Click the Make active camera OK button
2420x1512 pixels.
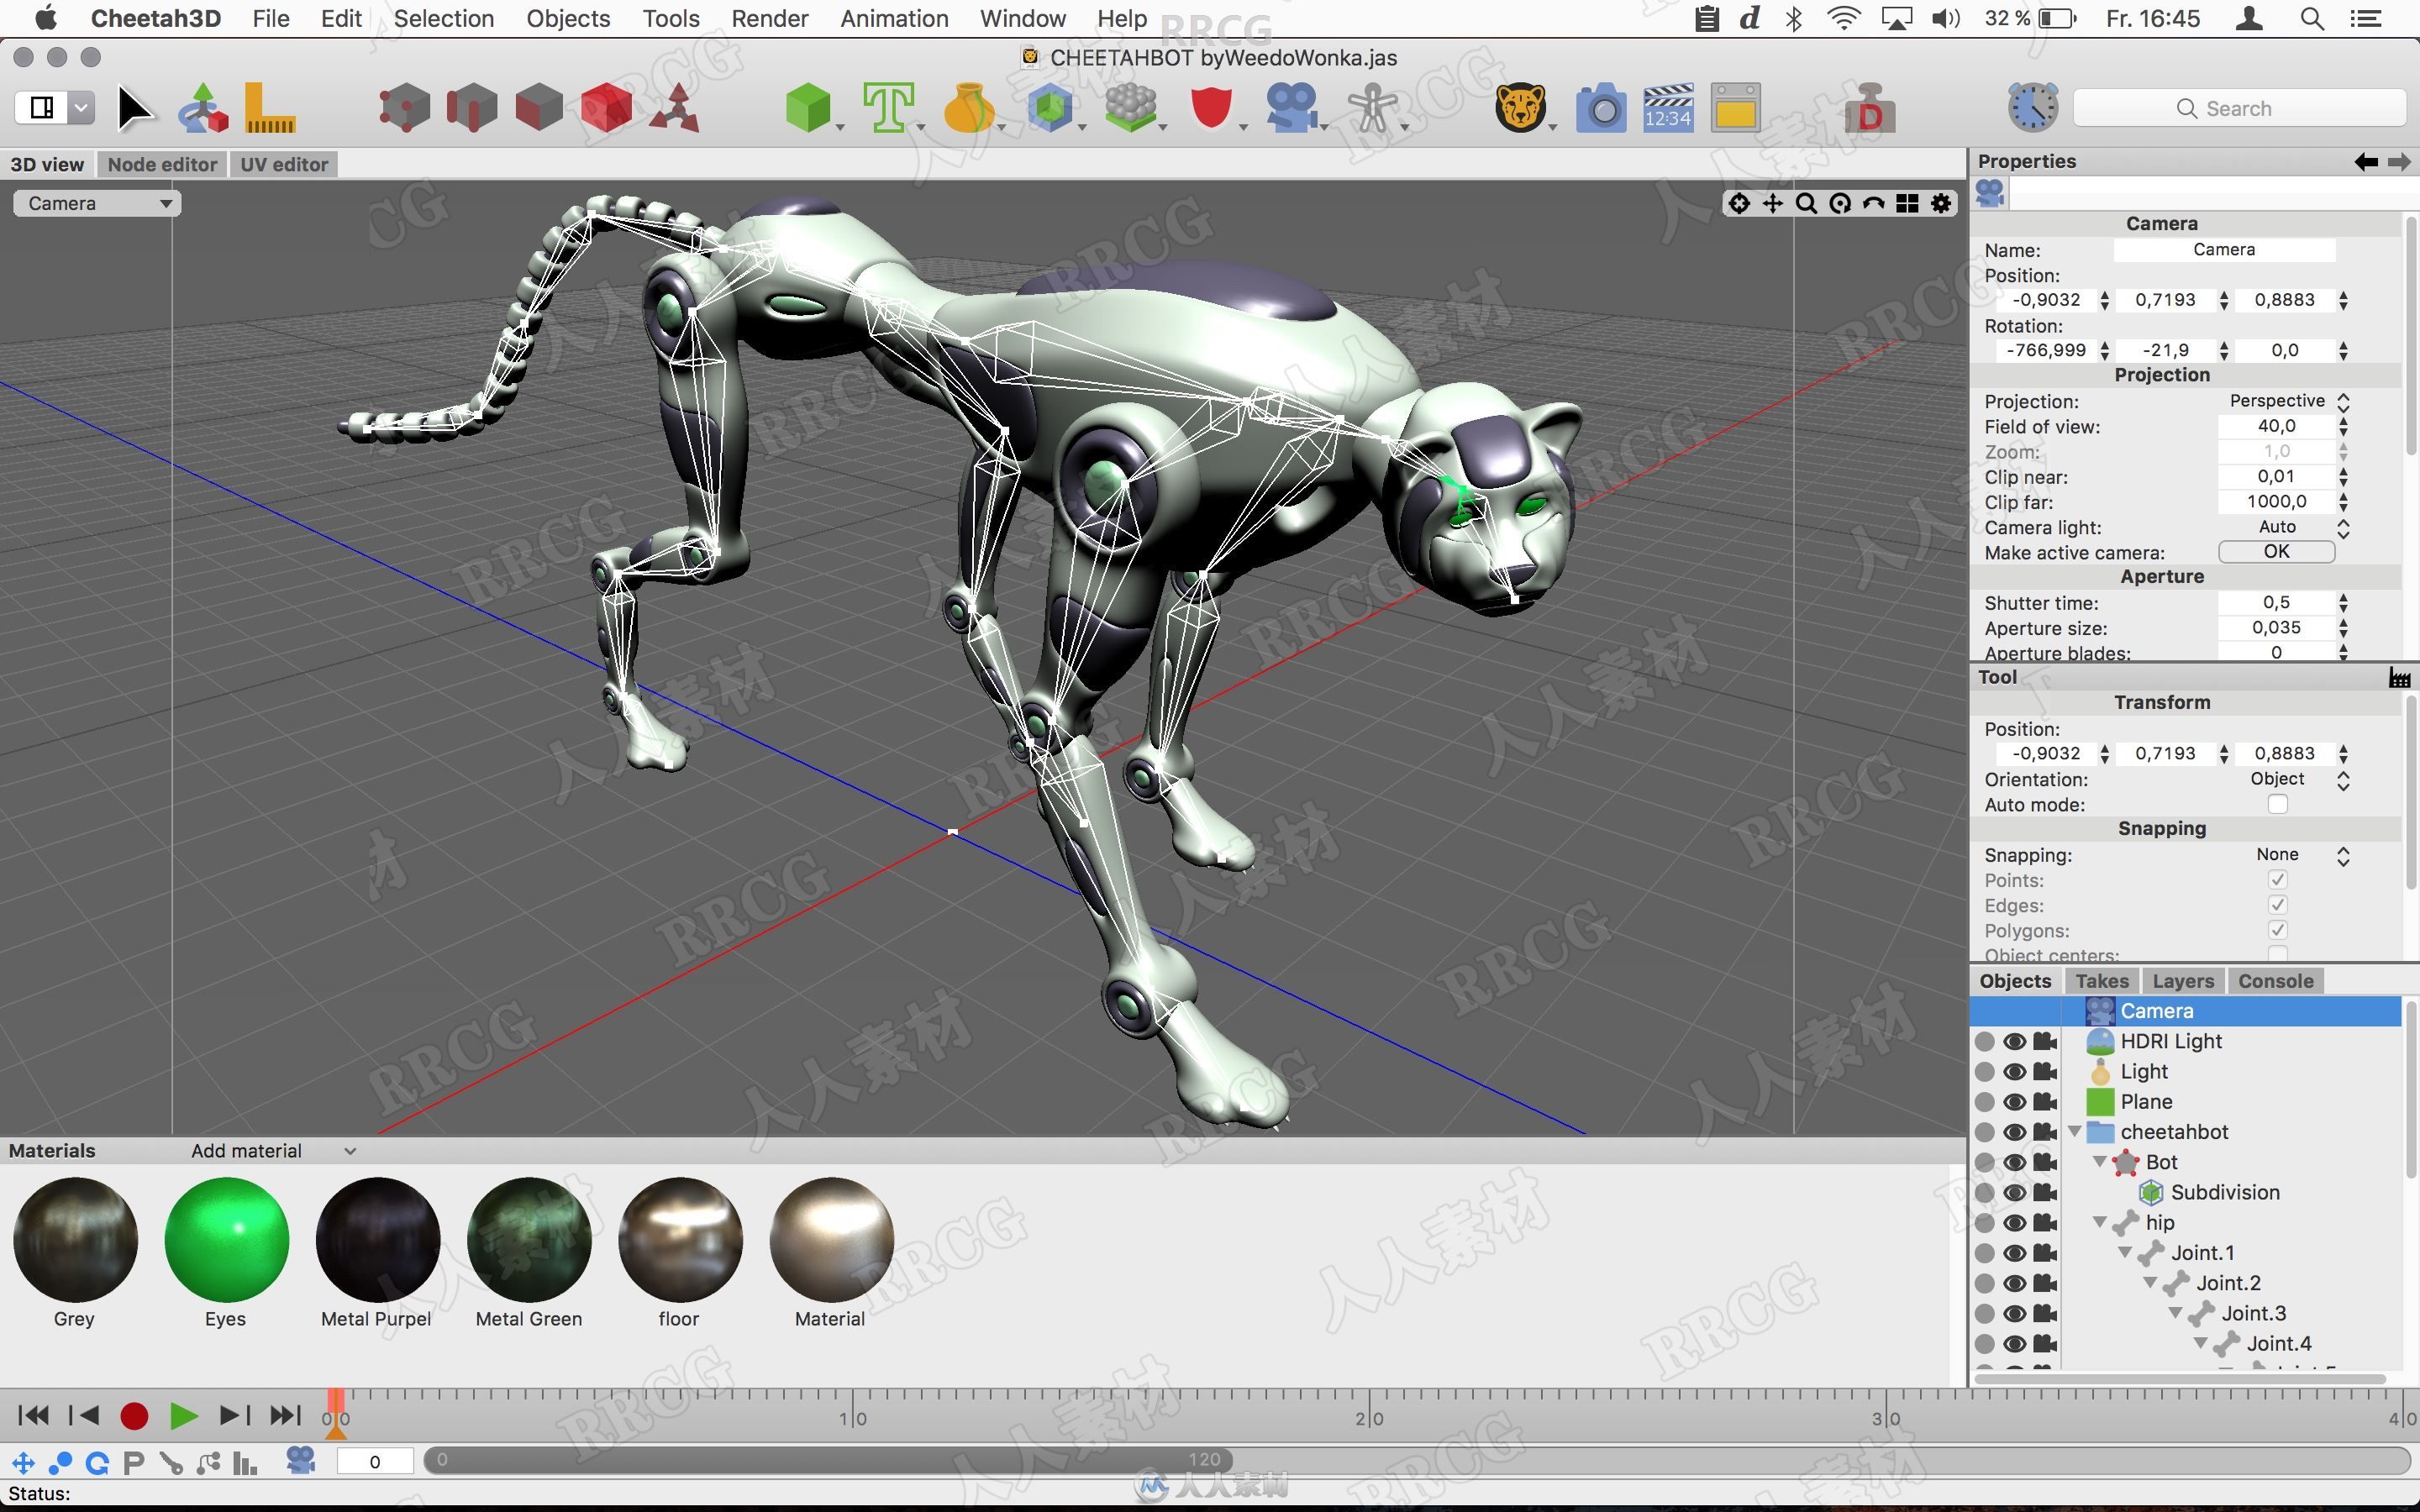click(x=2275, y=550)
